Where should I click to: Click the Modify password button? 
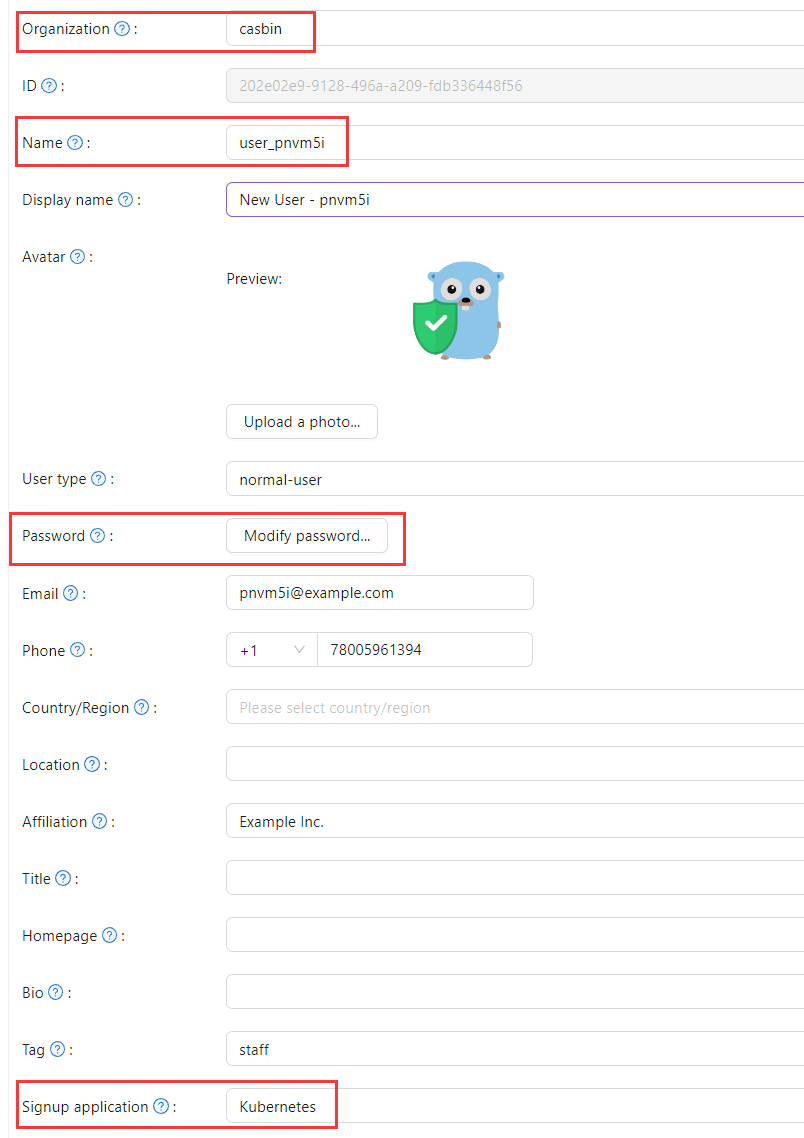coord(307,535)
